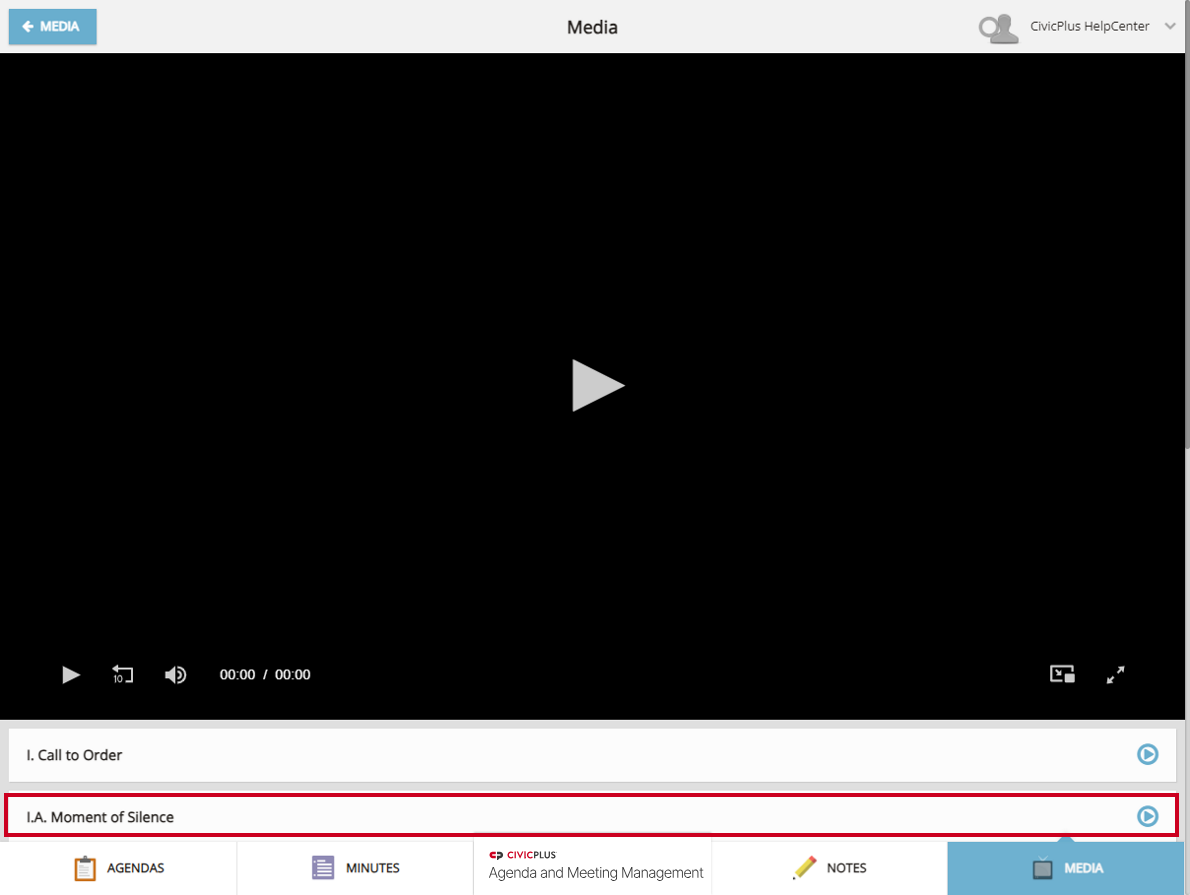Click the small play control in player bar

tap(71, 675)
